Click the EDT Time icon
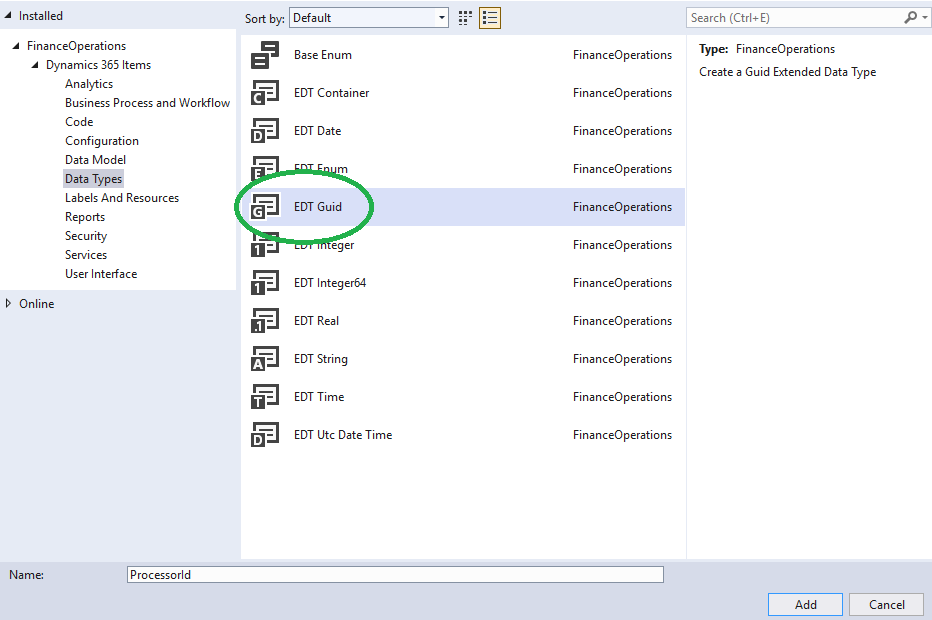Screen dimensions: 932x620 (265, 397)
